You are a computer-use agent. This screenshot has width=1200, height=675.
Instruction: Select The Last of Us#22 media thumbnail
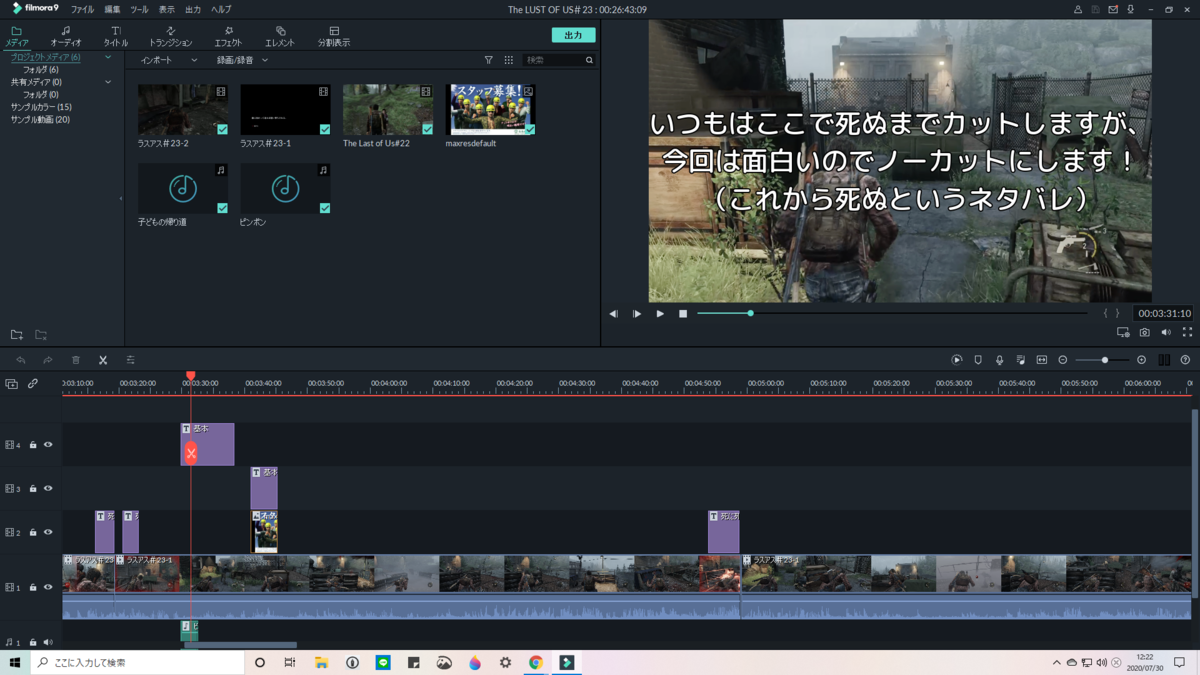point(388,110)
